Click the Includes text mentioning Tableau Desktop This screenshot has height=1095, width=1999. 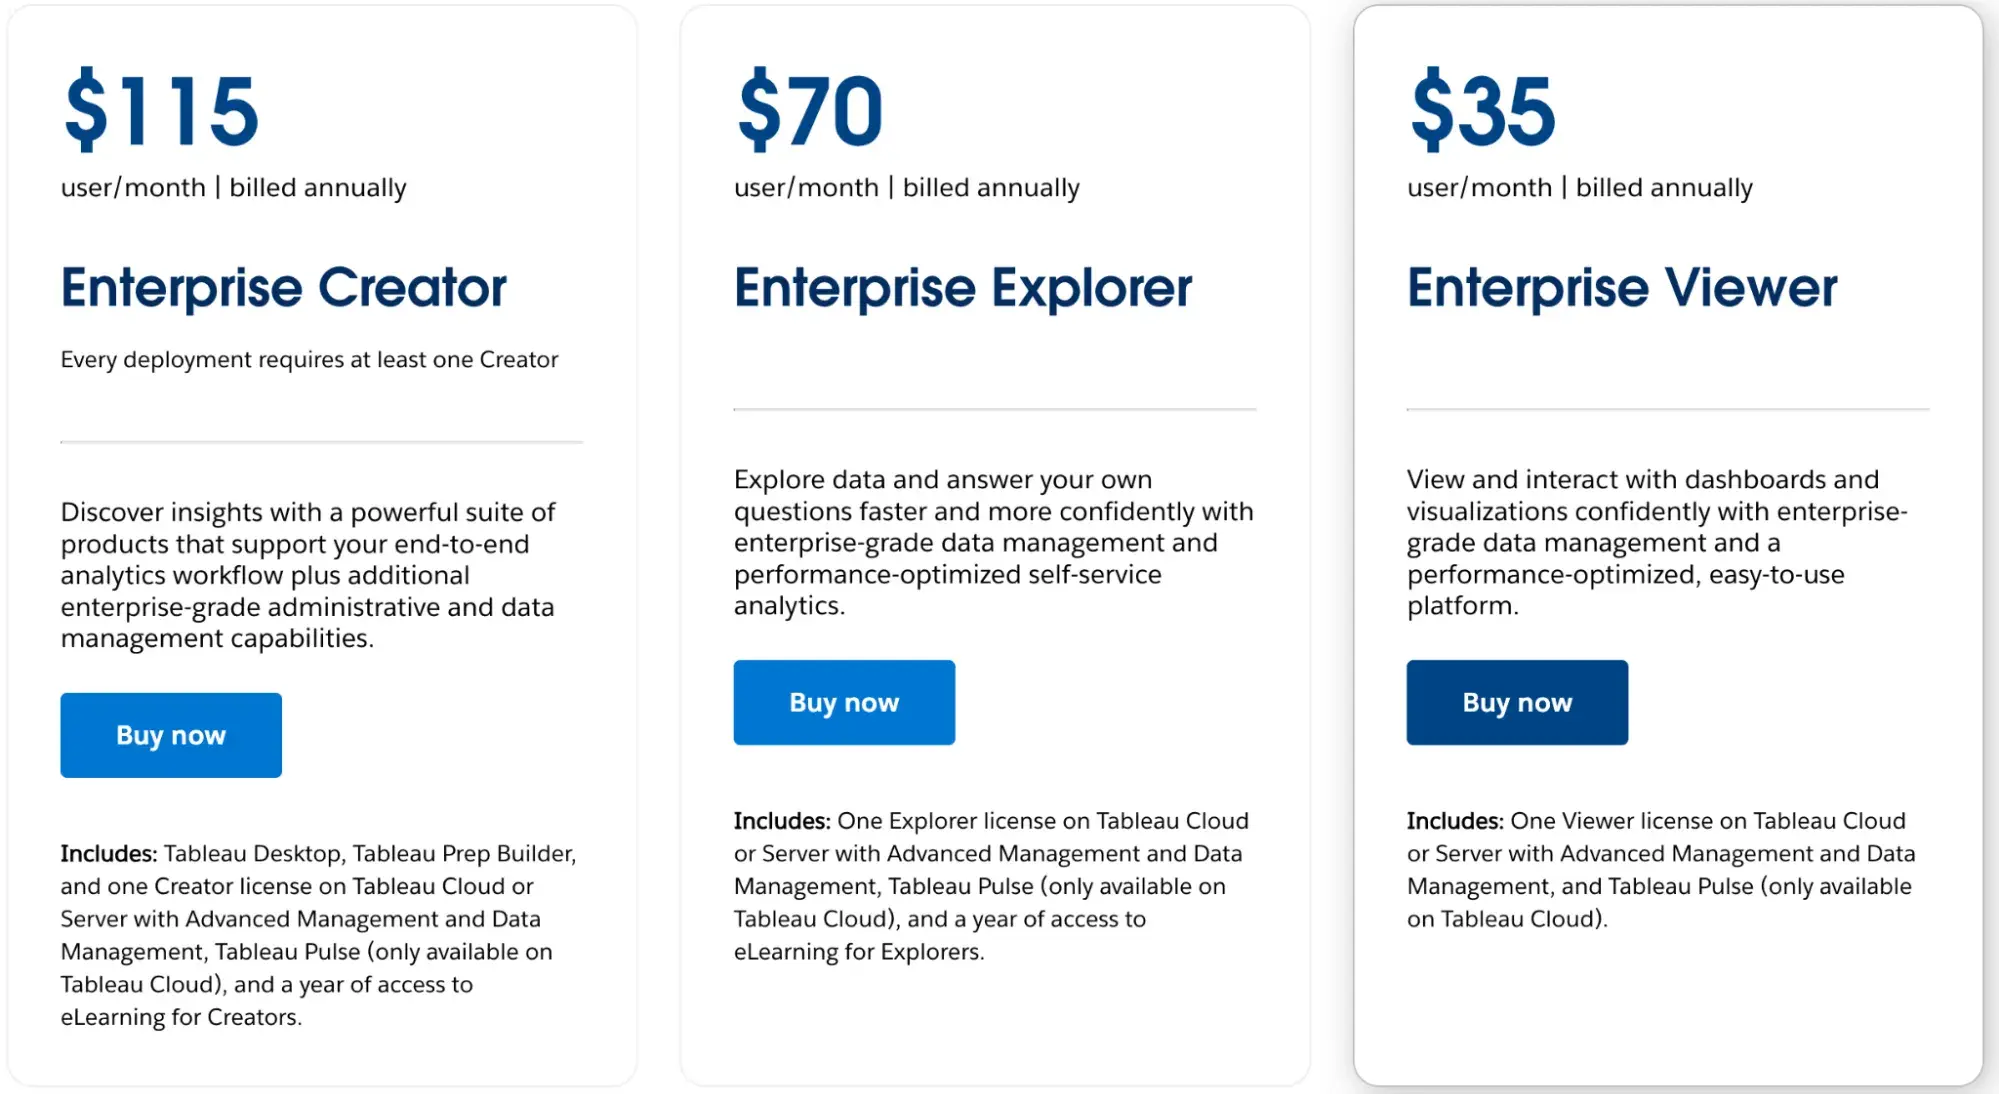tap(318, 935)
